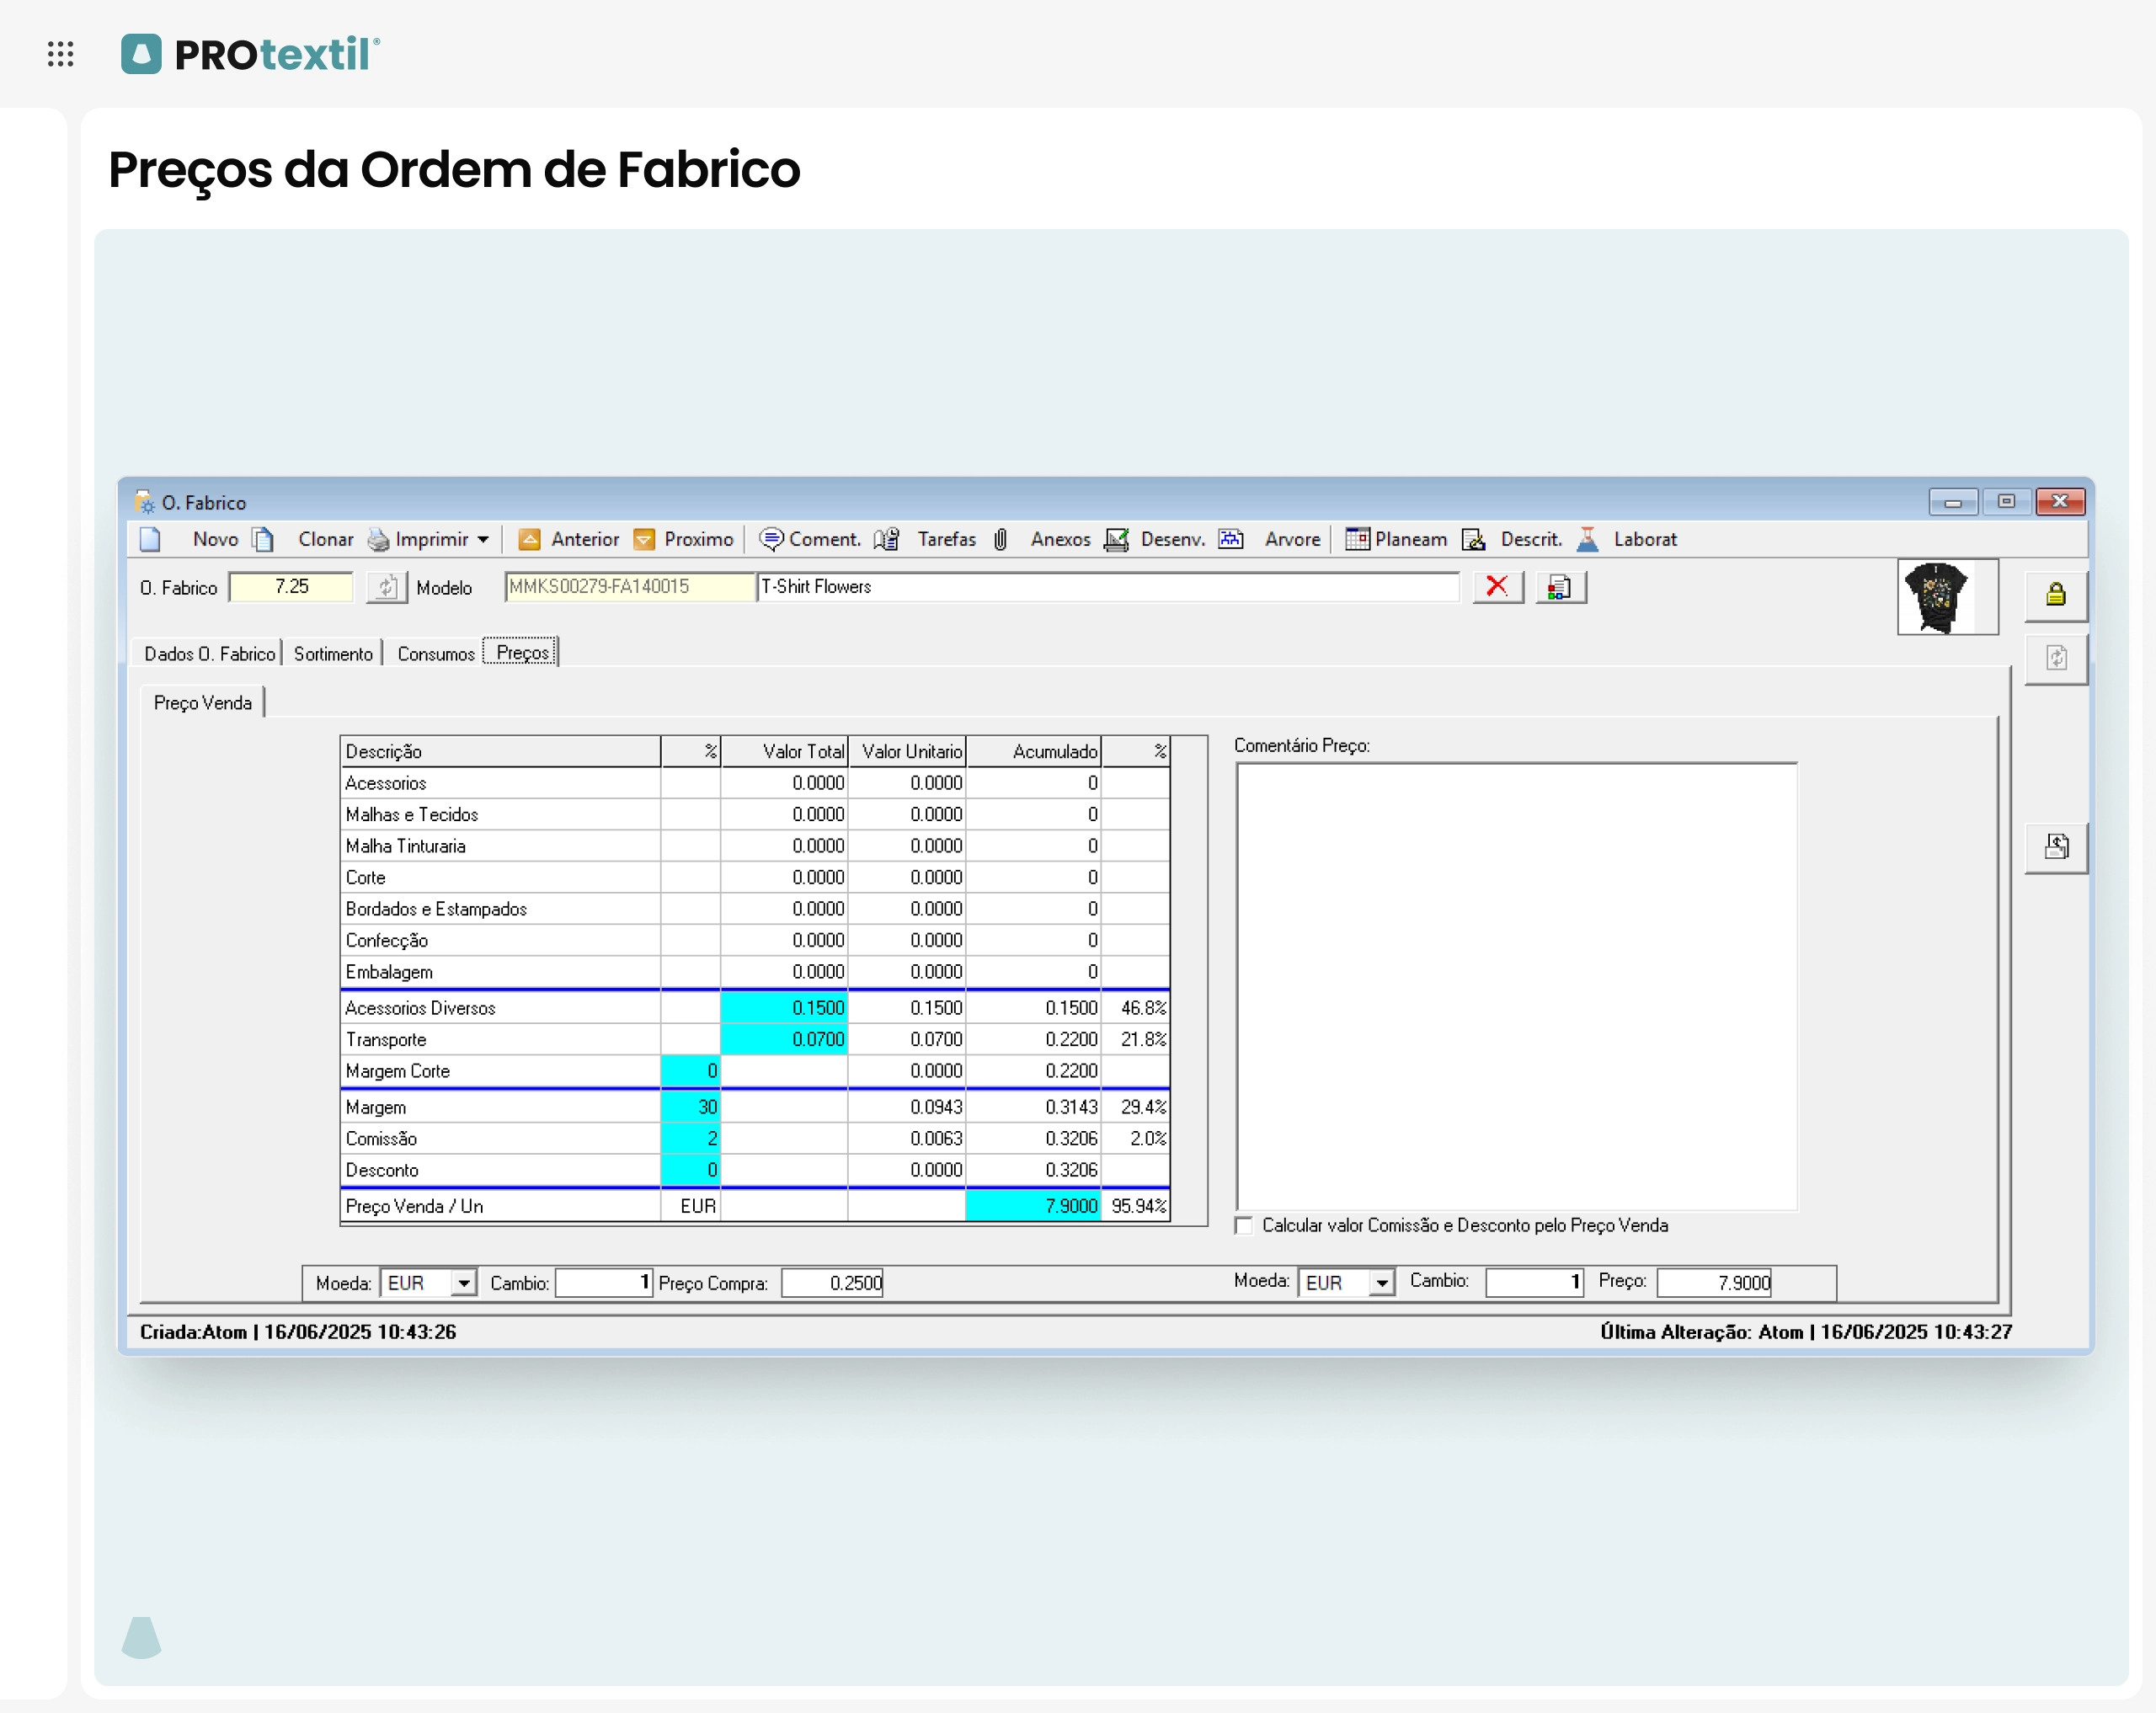Open the Anexos paperclip attachments
2156x1713 pixels.
(x=1001, y=540)
